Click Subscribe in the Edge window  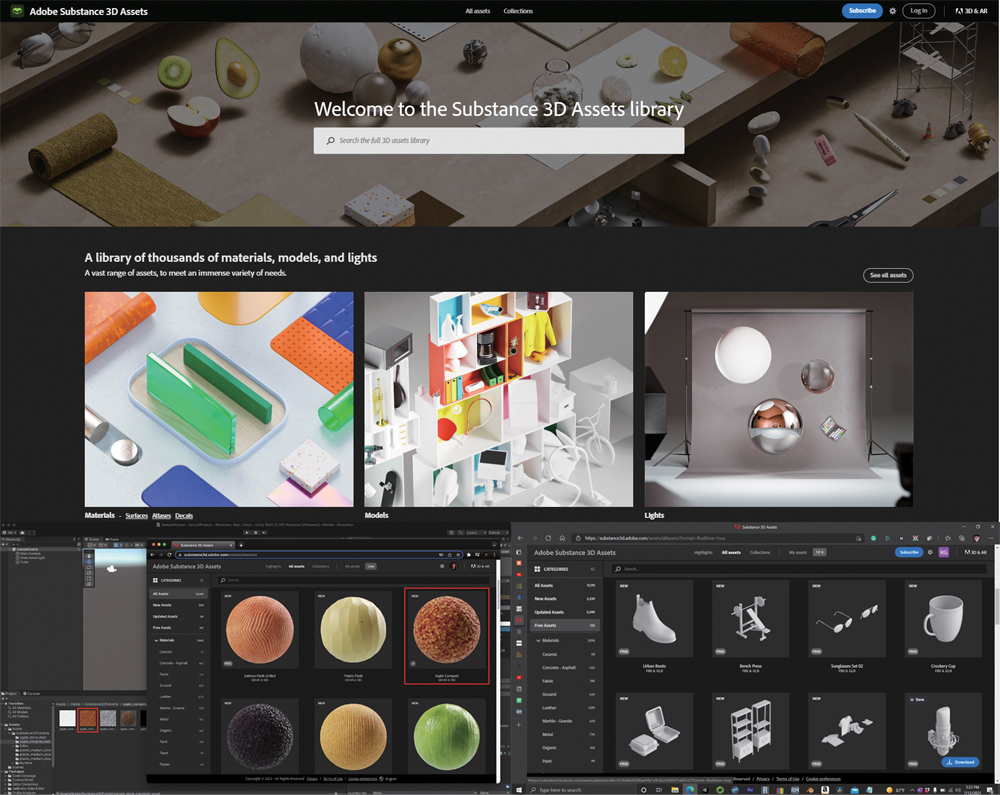(x=909, y=552)
